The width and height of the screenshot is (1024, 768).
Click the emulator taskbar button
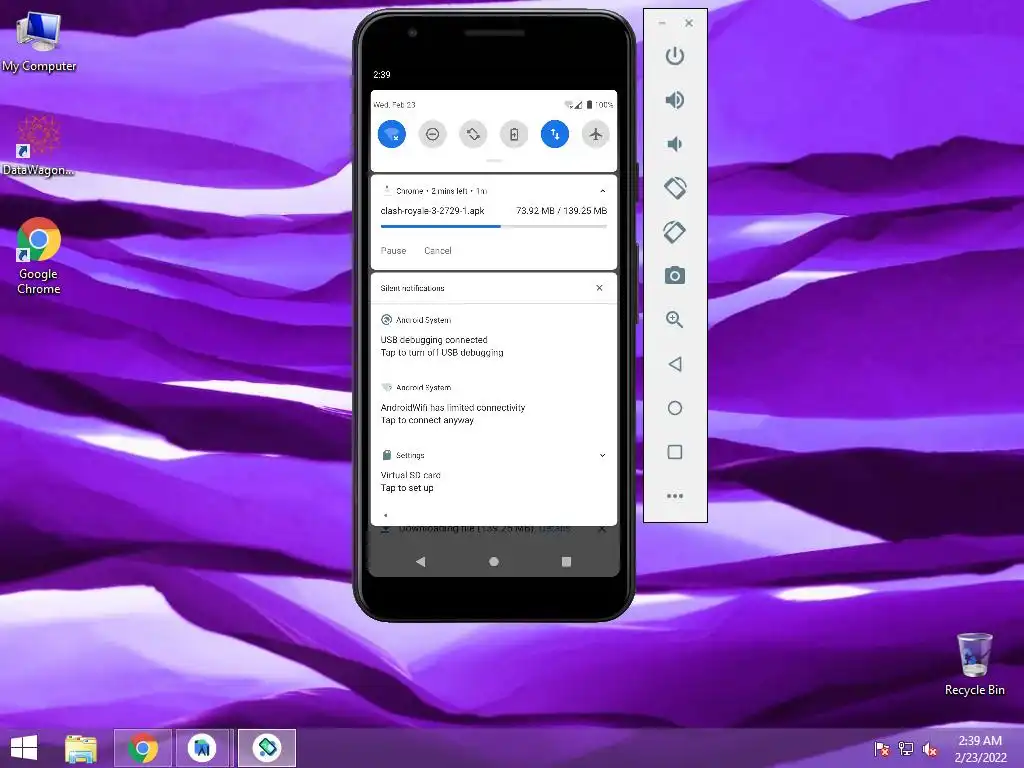266,748
